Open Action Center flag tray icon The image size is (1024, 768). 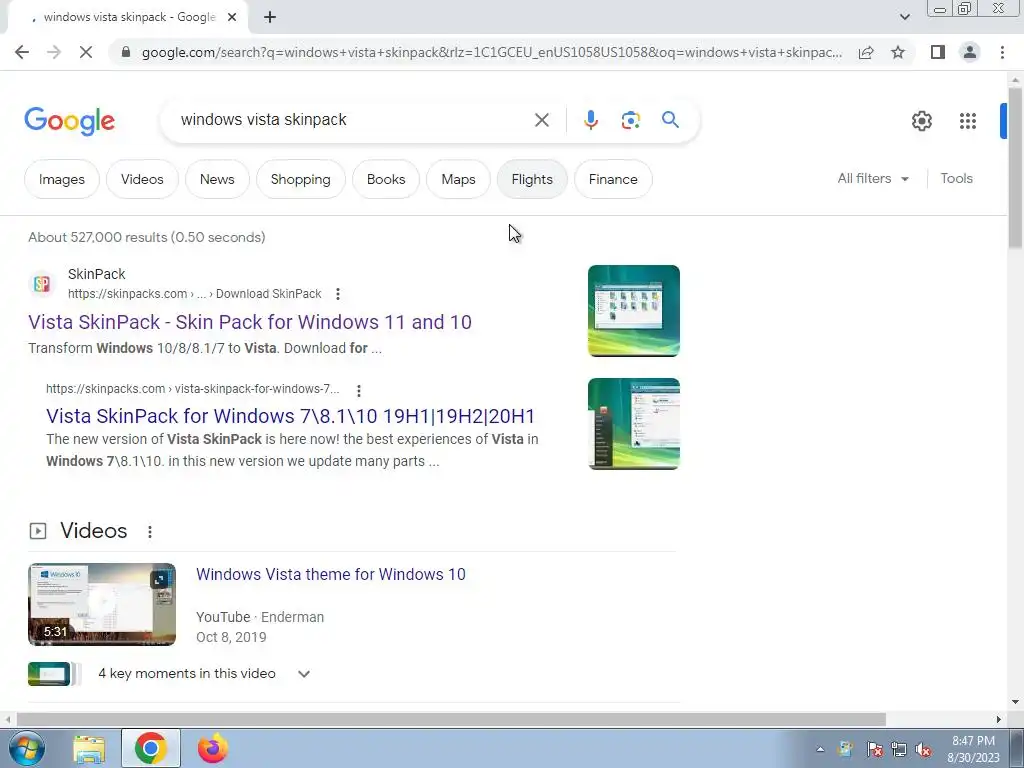point(874,750)
